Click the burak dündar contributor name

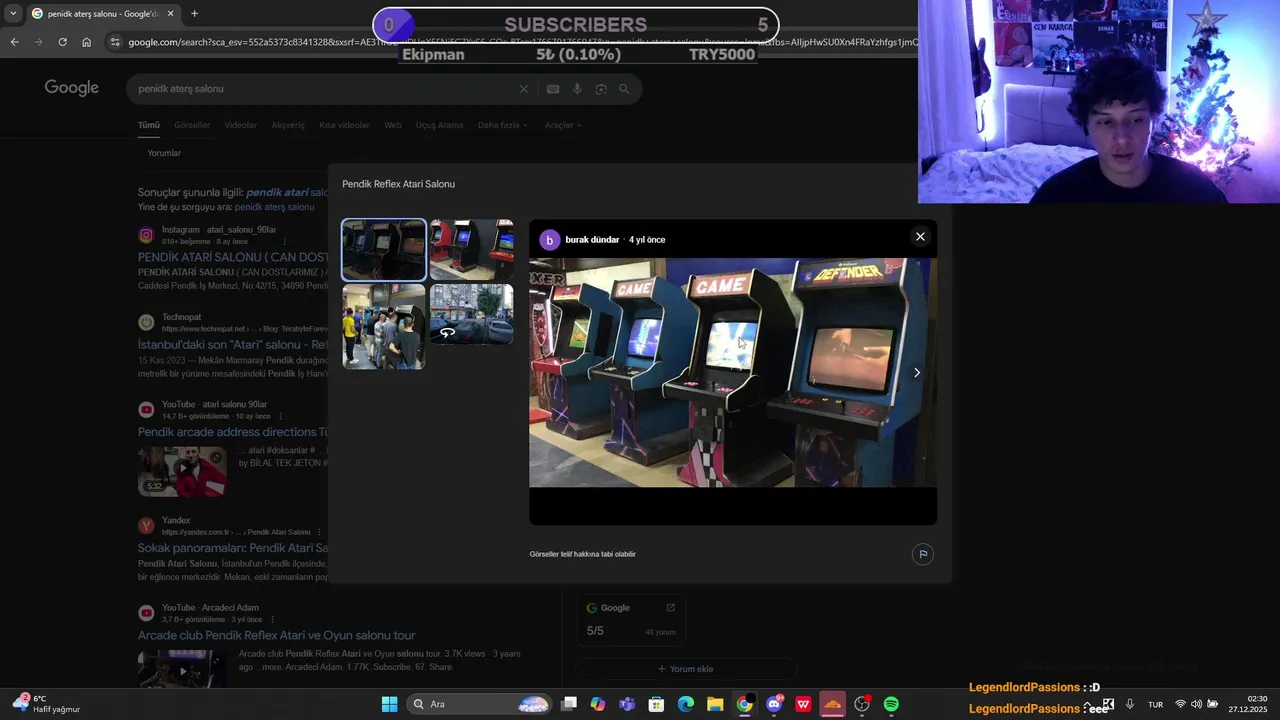tap(592, 240)
